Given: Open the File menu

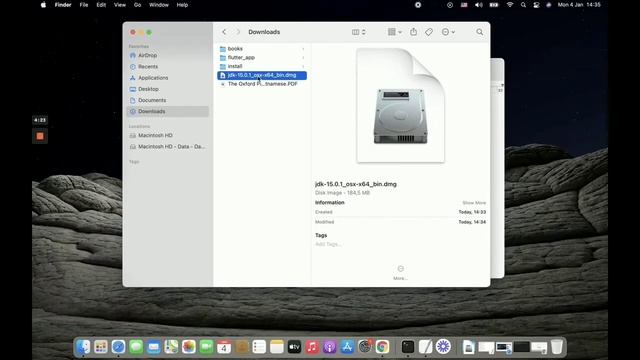Looking at the screenshot, I should click(84, 5).
